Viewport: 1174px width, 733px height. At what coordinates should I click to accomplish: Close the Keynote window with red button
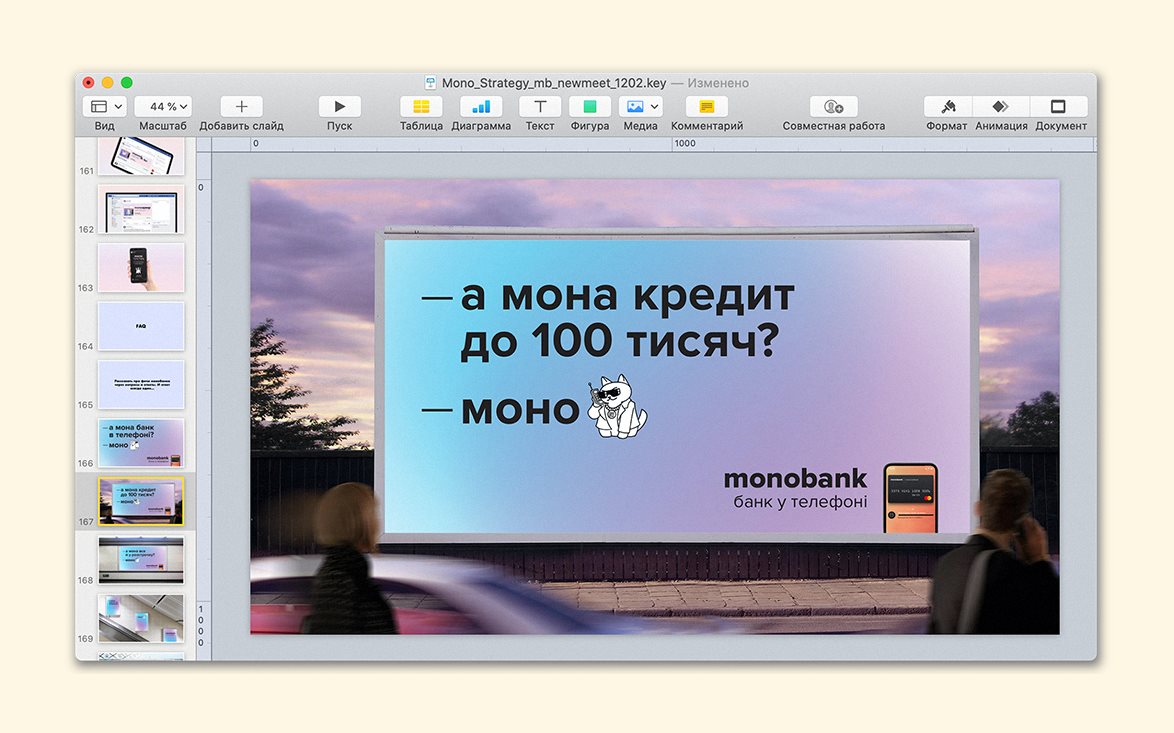point(88,82)
